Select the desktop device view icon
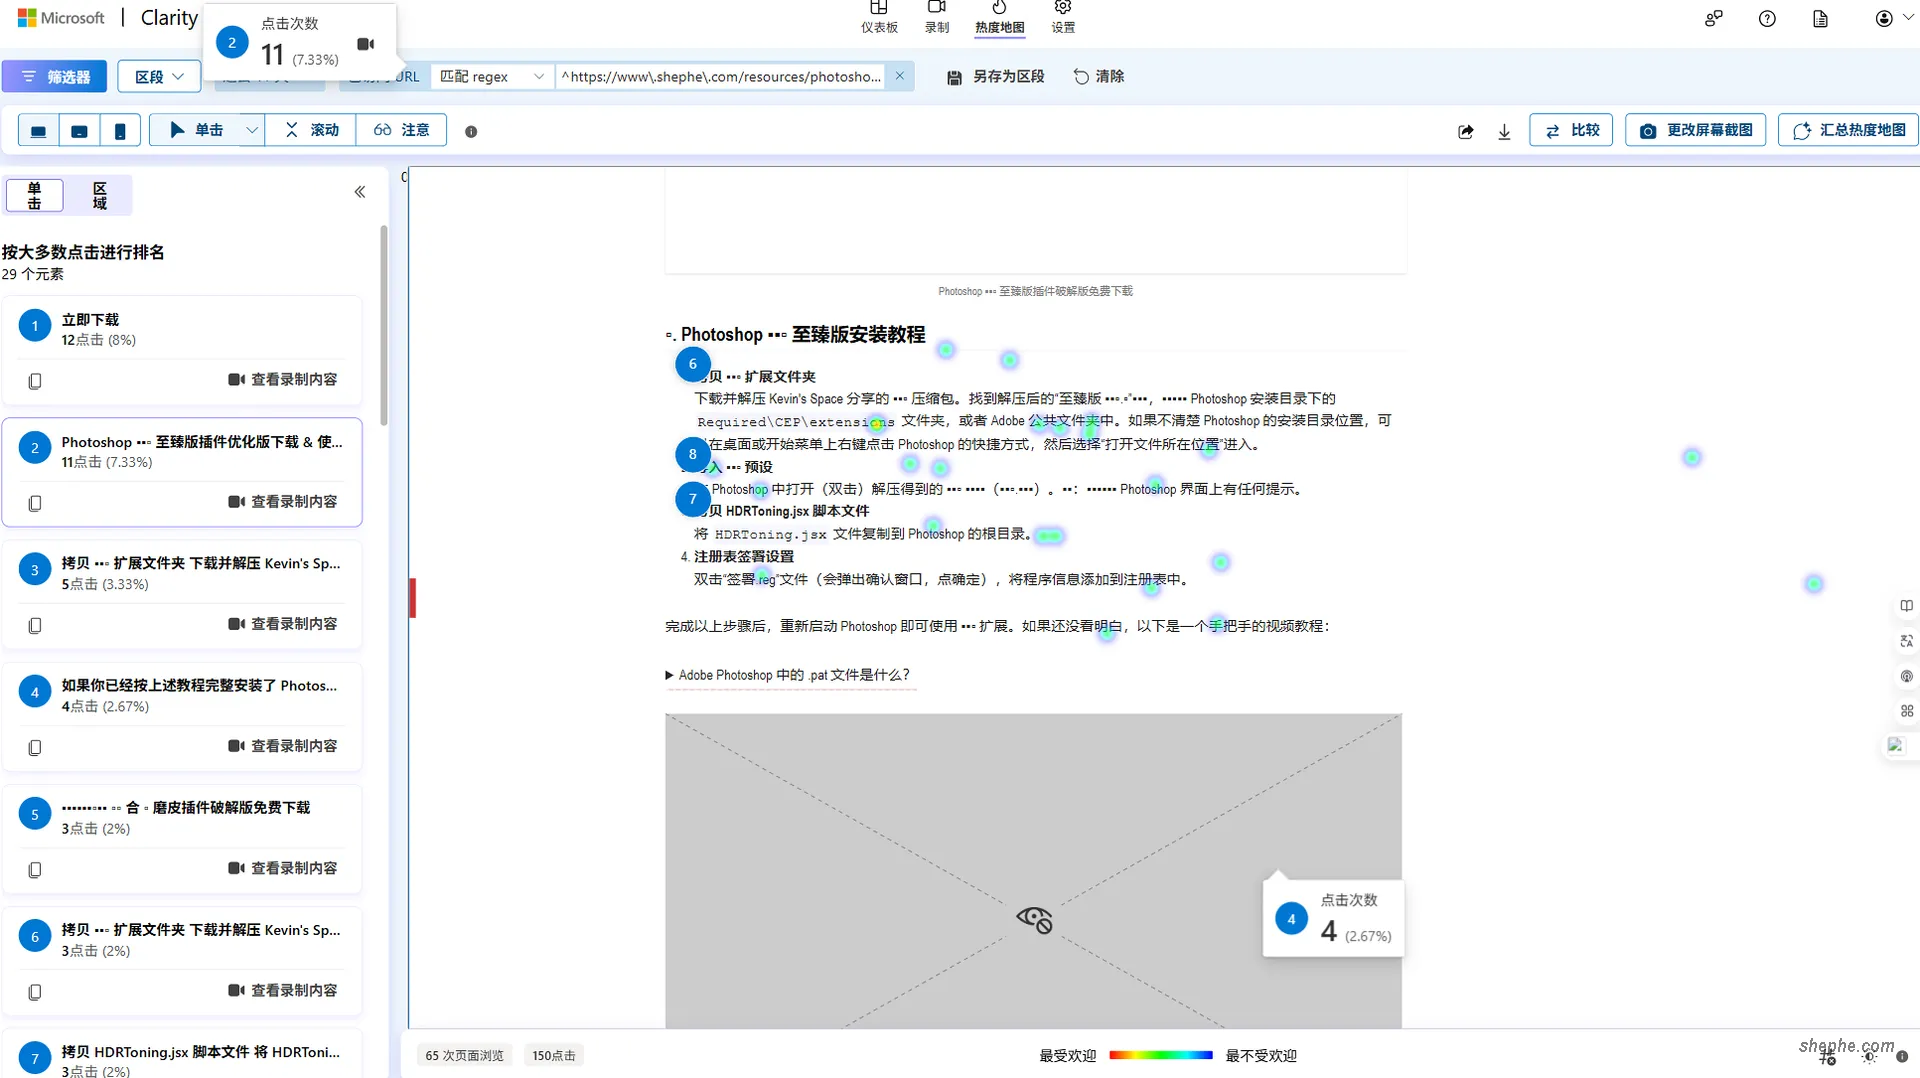 point(38,130)
